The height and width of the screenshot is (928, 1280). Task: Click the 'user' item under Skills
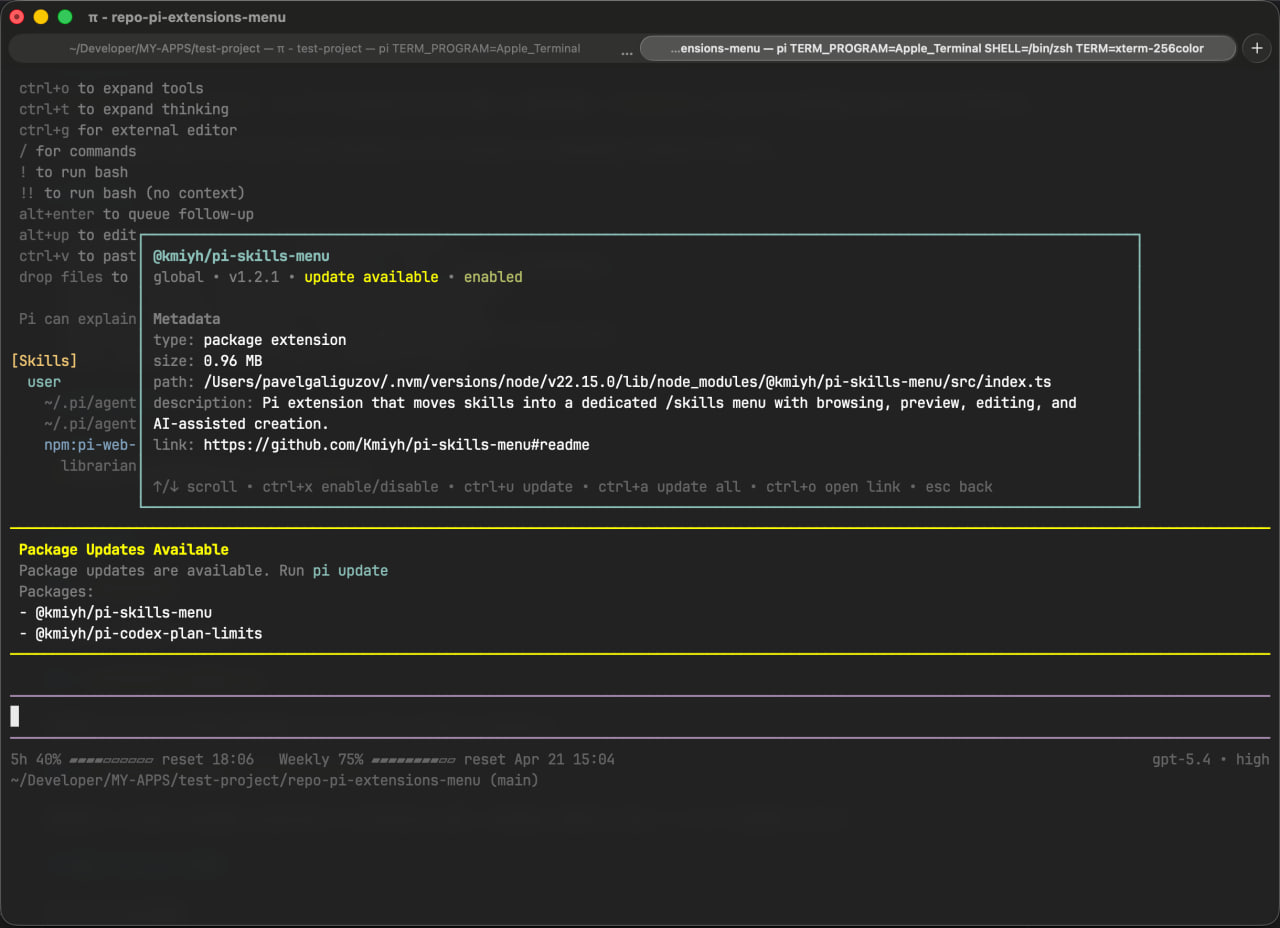pyautogui.click(x=44, y=382)
